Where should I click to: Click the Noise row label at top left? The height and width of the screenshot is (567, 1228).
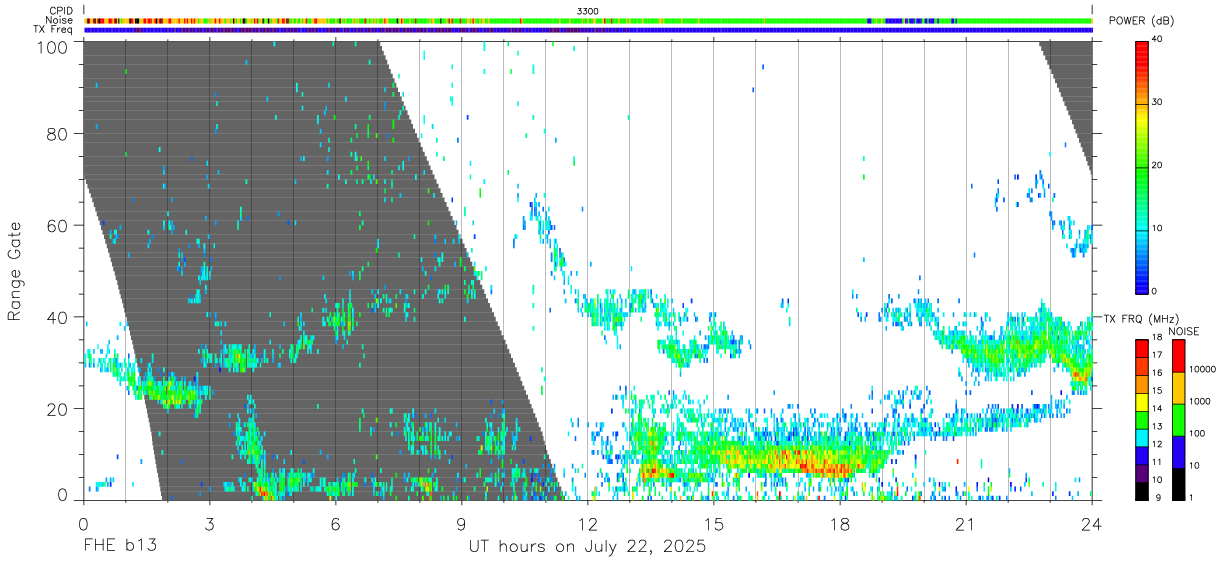click(61, 20)
